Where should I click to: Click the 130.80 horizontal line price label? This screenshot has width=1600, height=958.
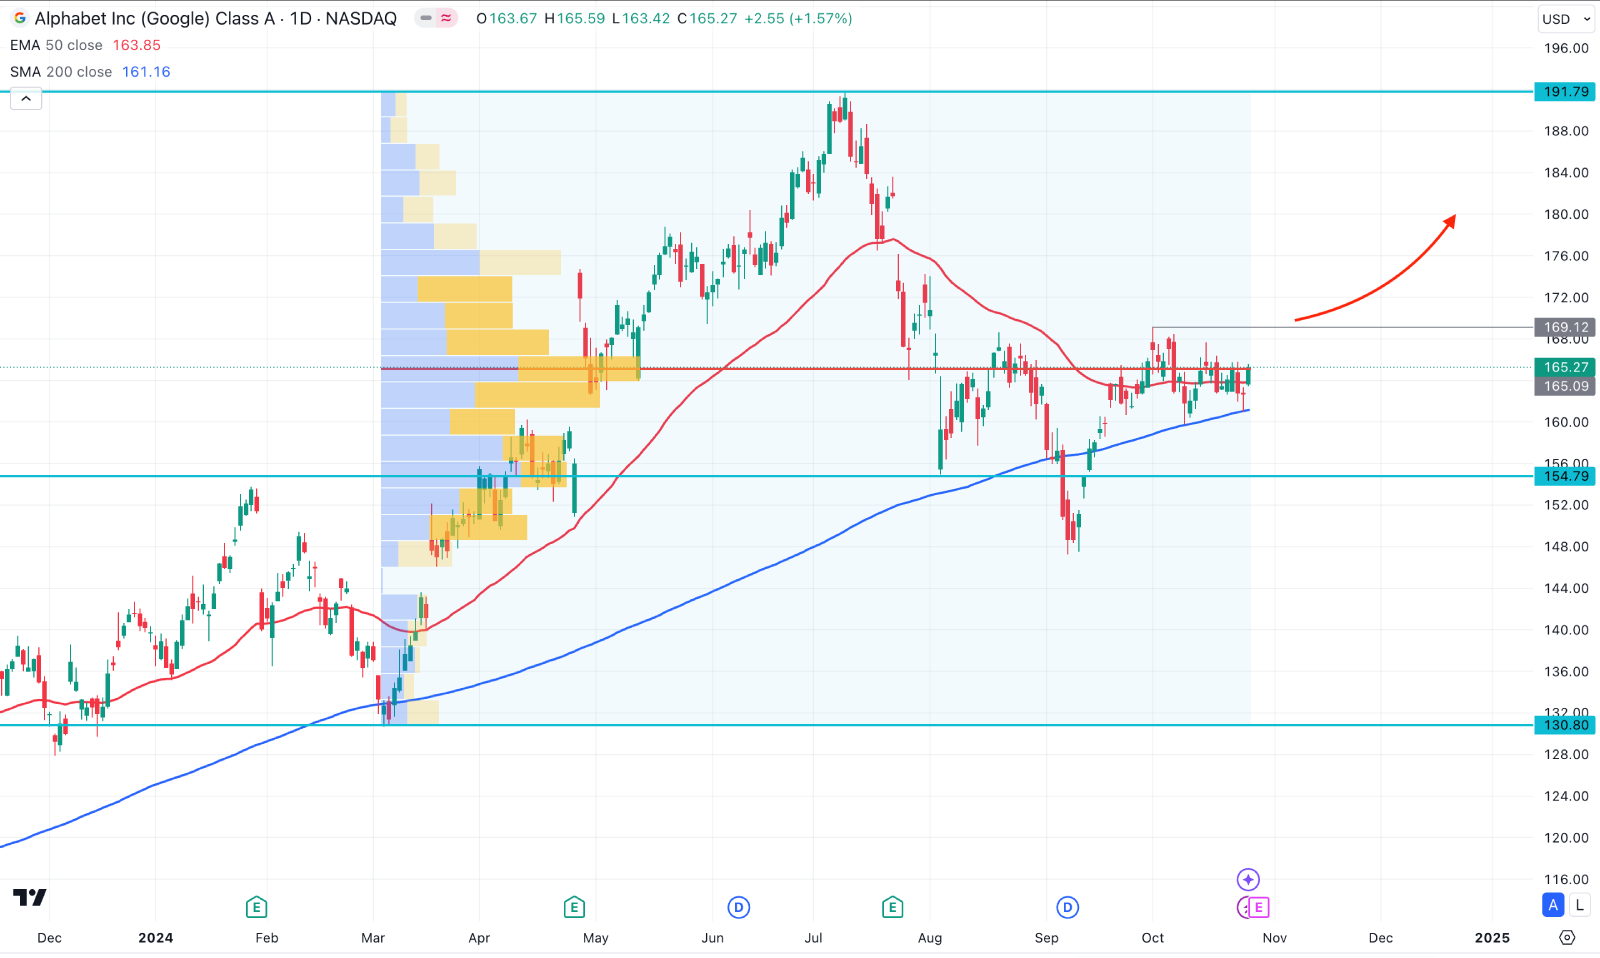[1565, 725]
